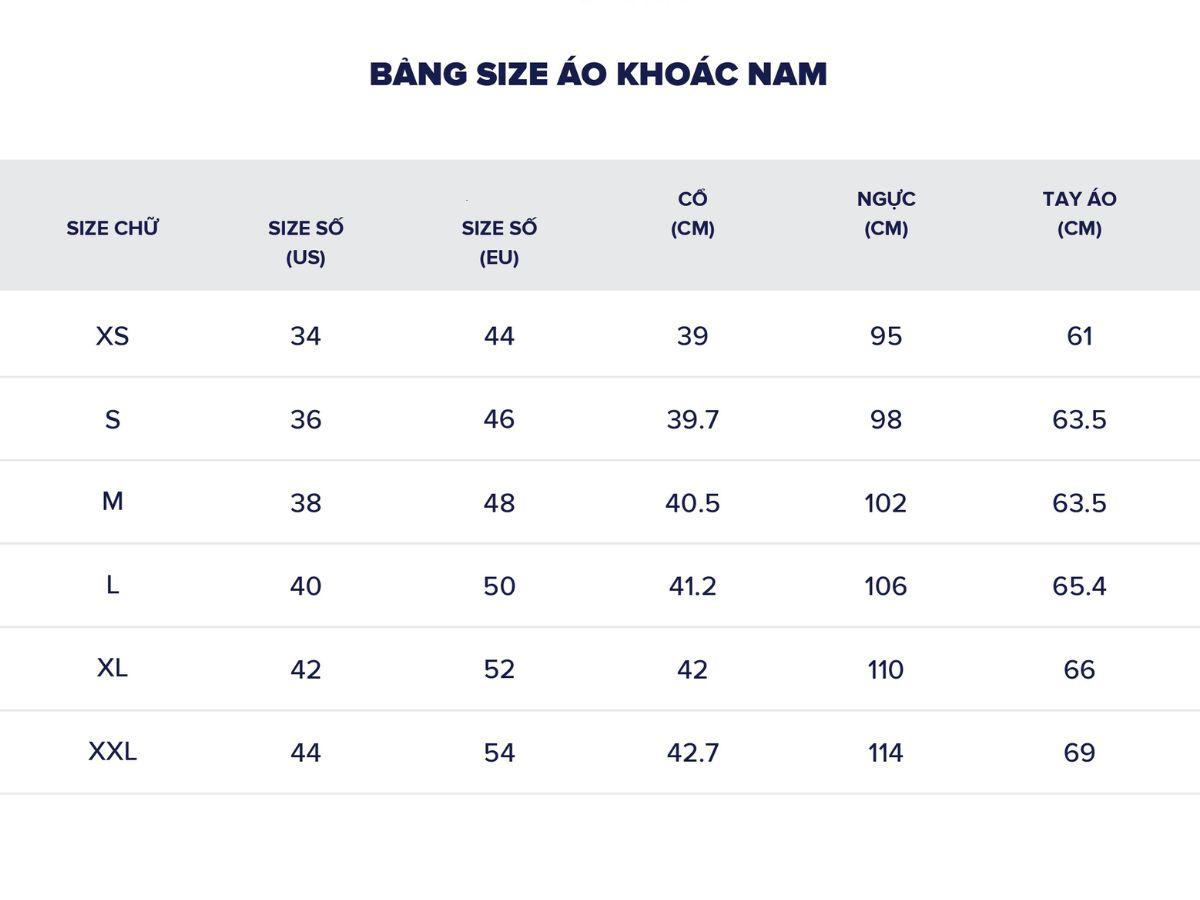This screenshot has width=1200, height=900.
Task: Click the 39.7 neck measurement cell
Action: (692, 419)
